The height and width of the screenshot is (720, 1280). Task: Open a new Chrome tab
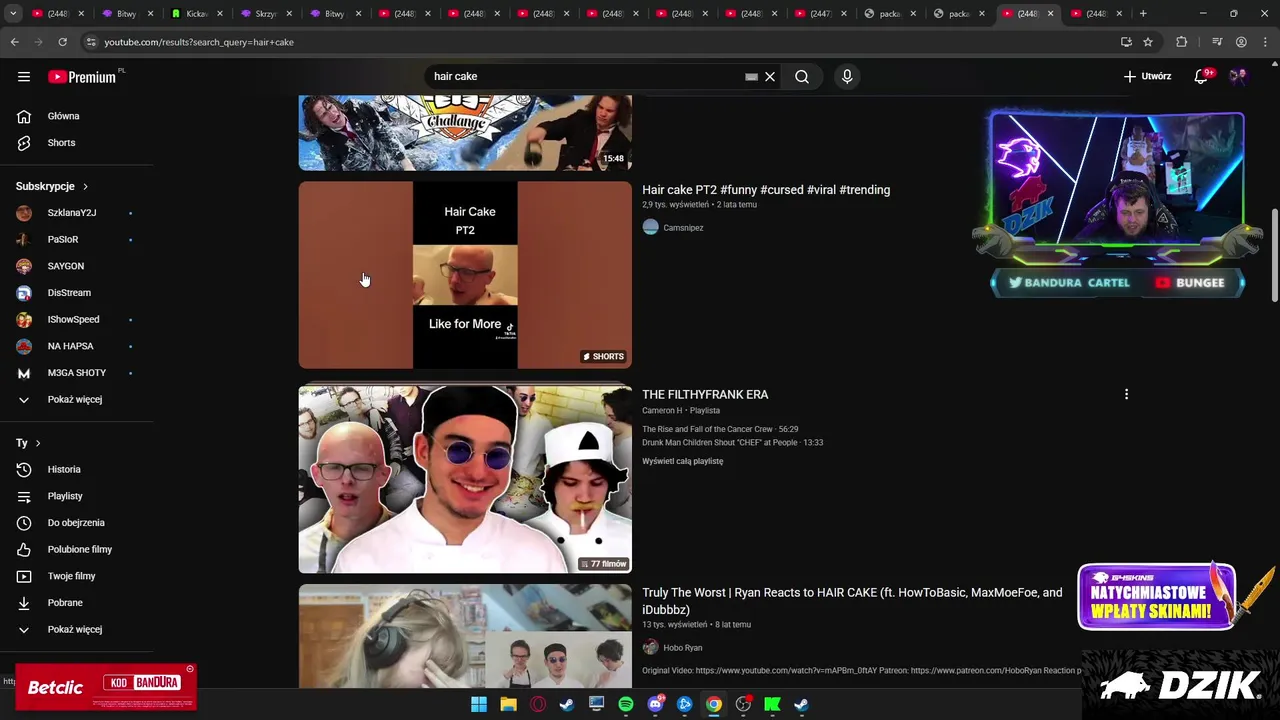[x=1143, y=14]
